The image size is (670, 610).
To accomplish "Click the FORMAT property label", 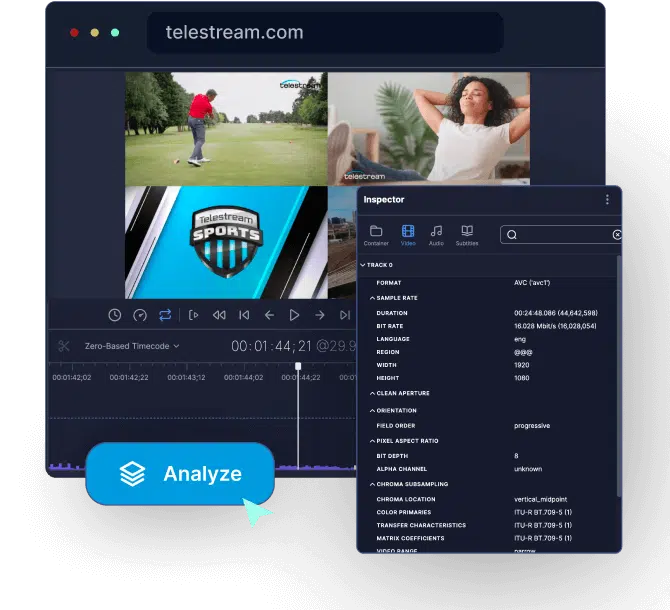I will 388,283.
